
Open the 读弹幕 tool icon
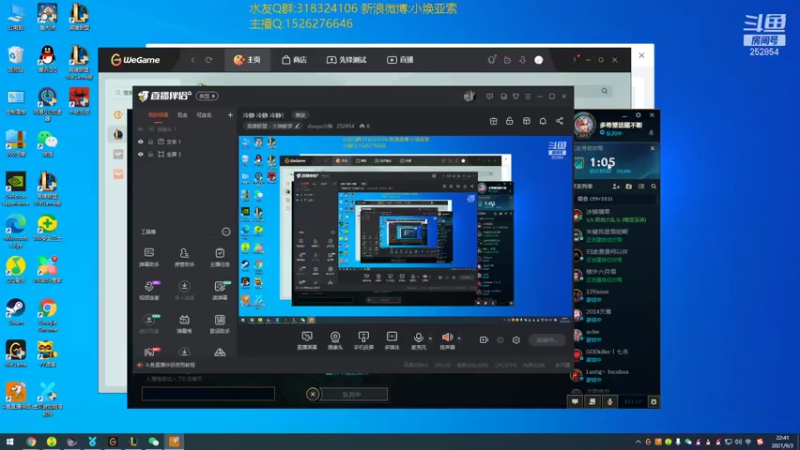point(220,290)
